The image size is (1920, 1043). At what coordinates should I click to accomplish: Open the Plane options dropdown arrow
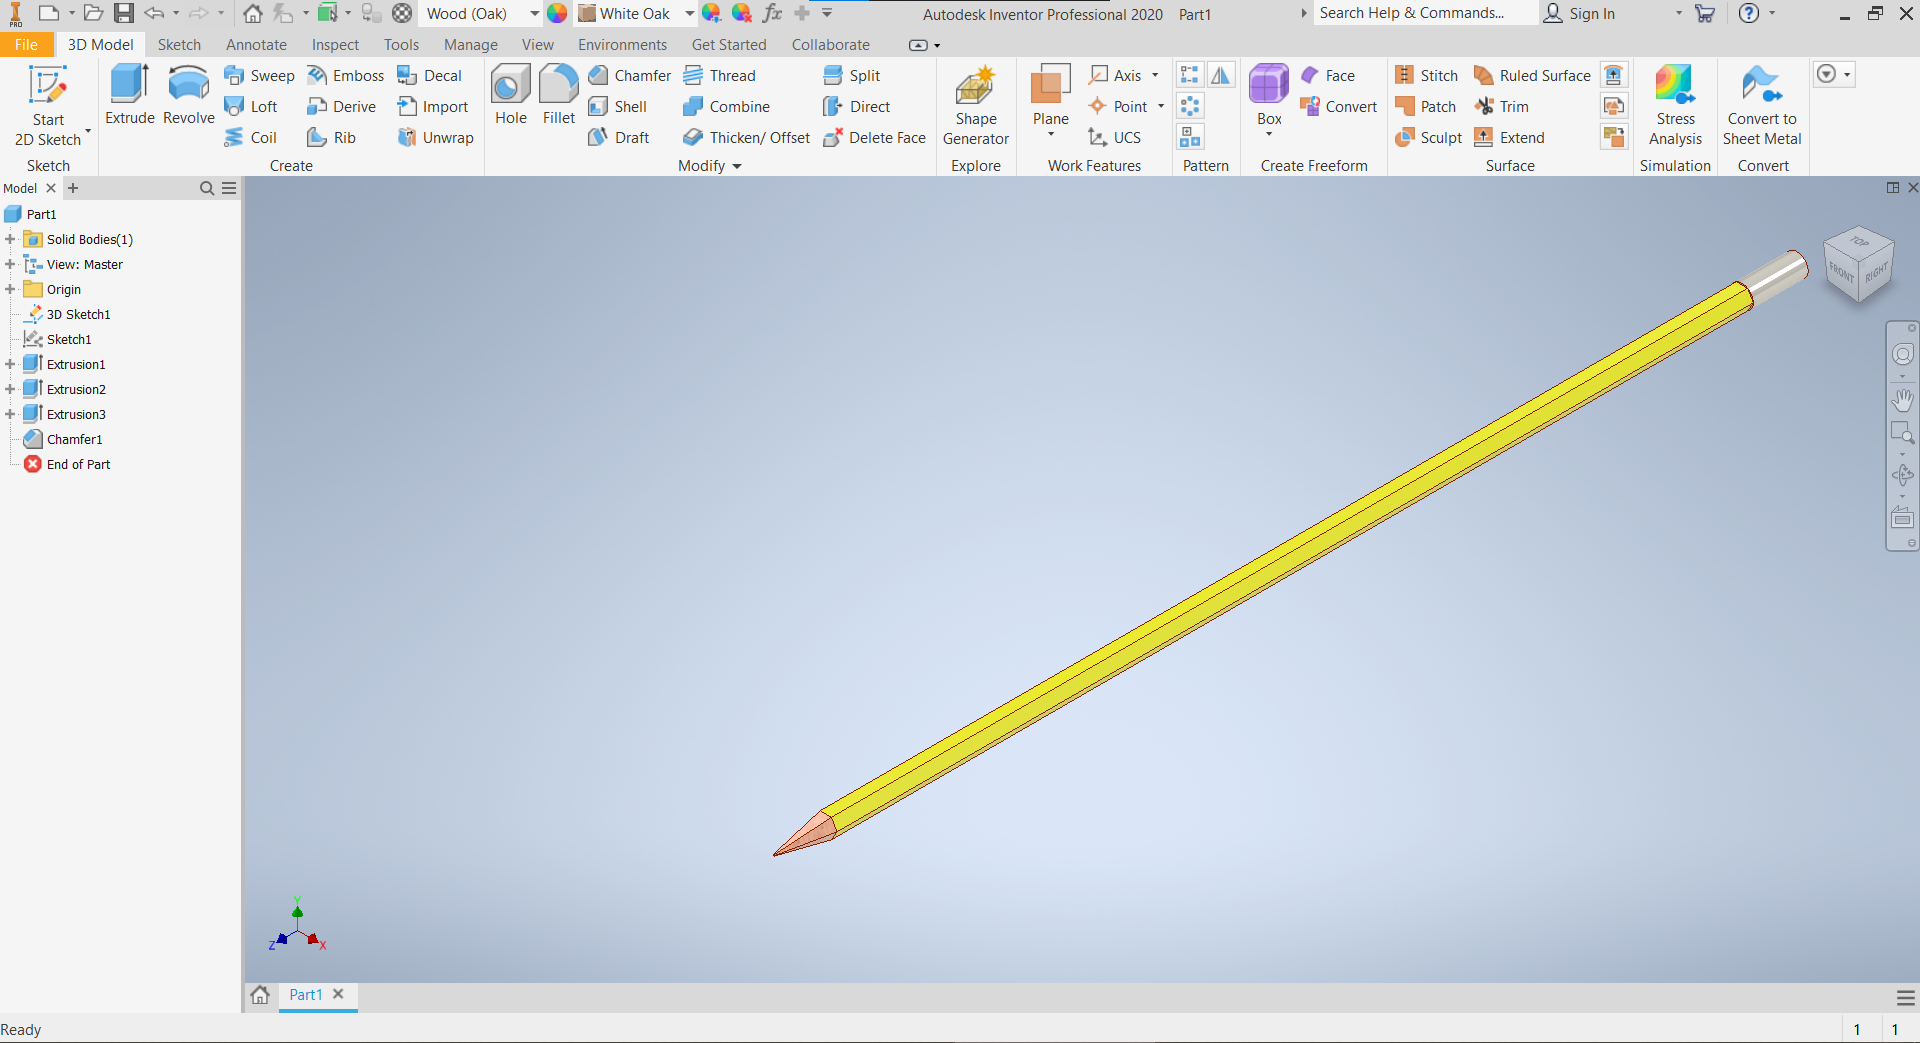tap(1051, 134)
